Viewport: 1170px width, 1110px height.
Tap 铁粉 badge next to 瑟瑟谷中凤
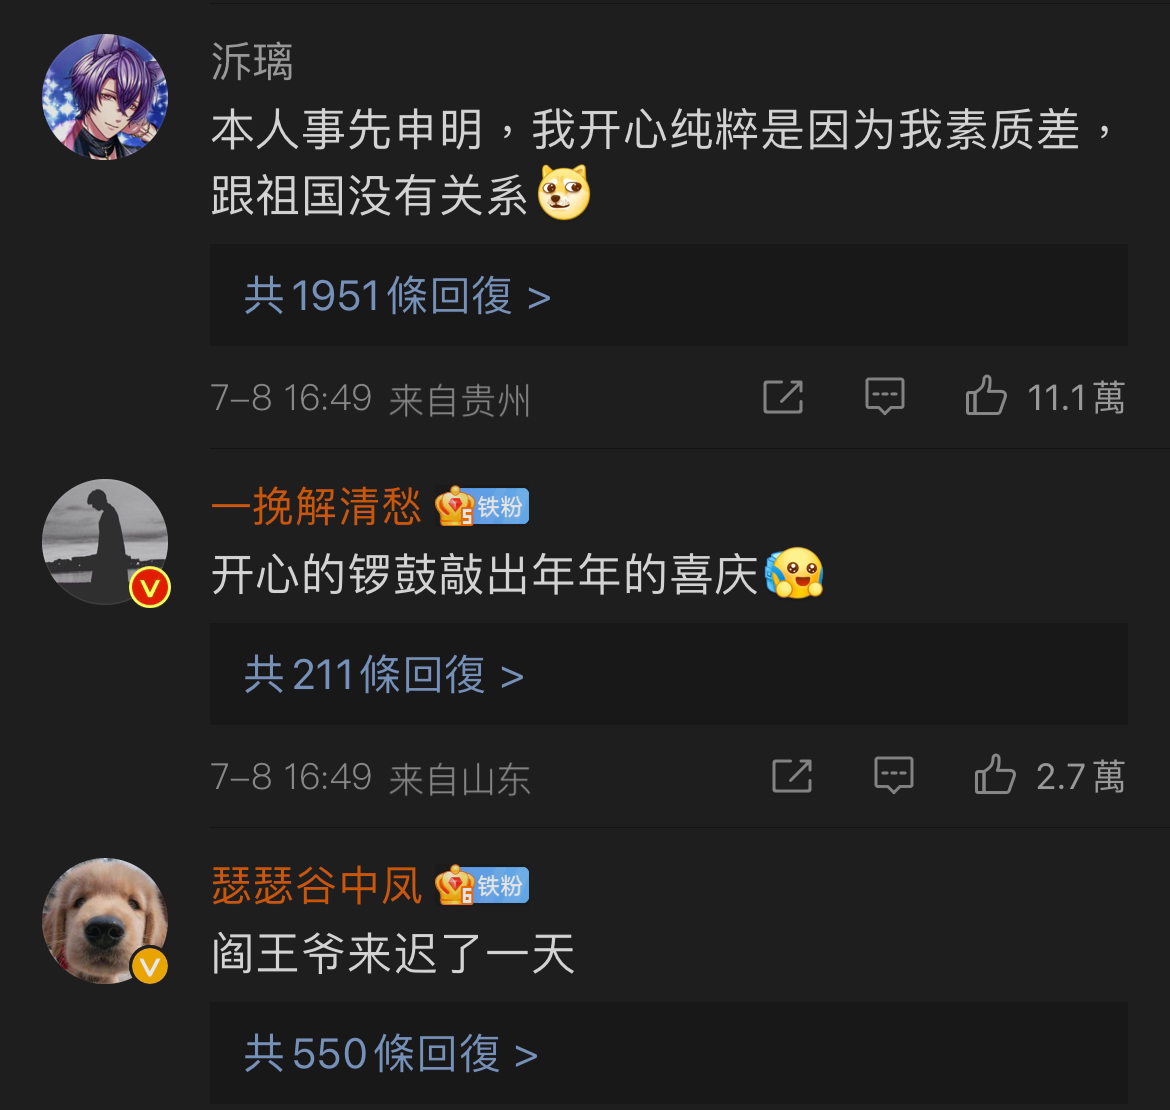482,885
